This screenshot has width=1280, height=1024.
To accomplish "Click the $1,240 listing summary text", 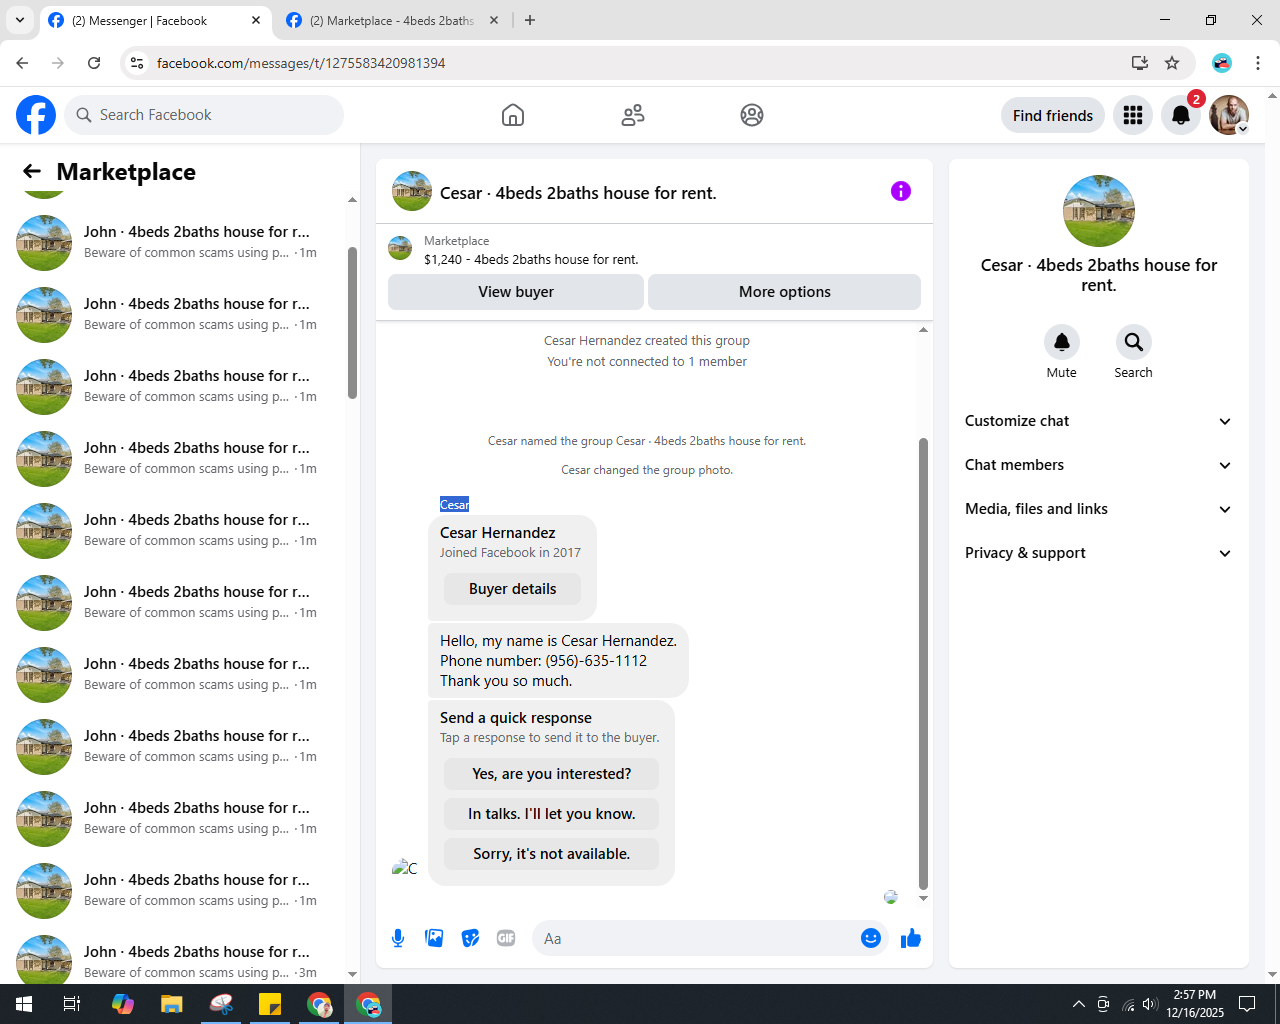I will (x=531, y=259).
